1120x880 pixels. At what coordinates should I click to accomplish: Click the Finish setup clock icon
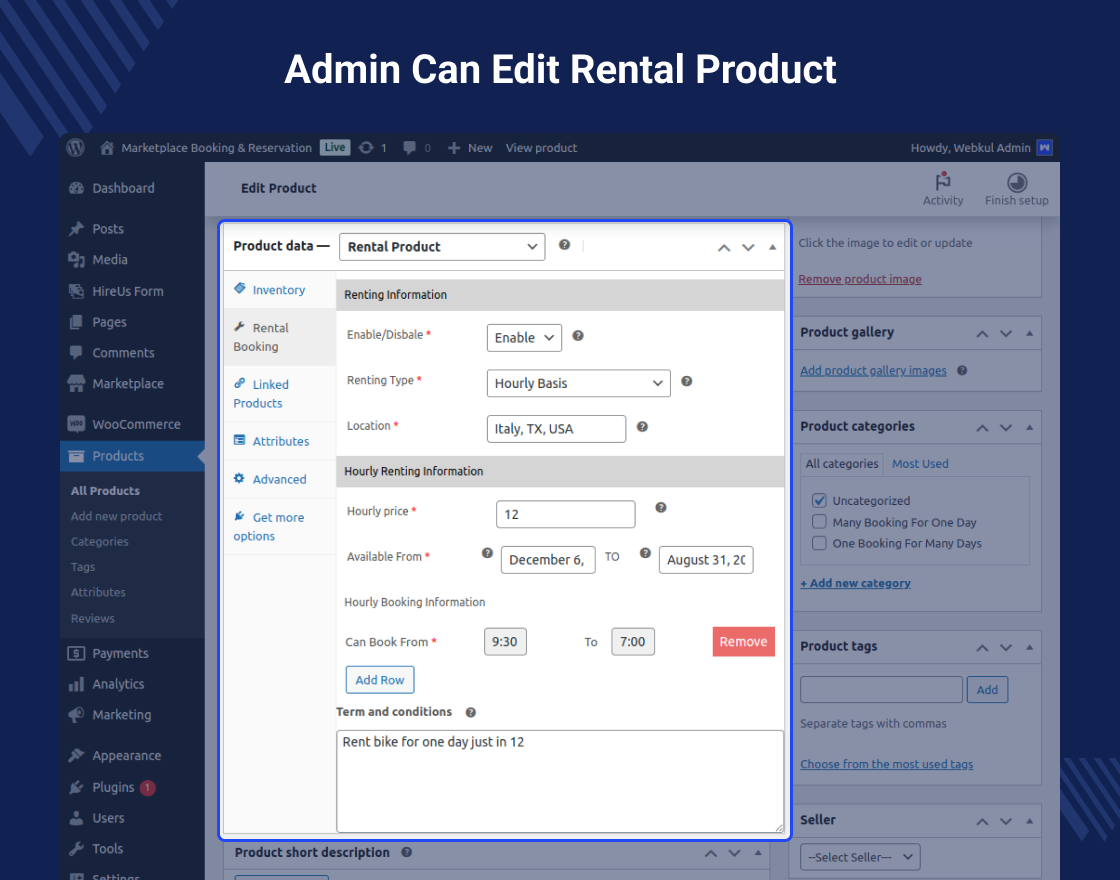(x=1016, y=180)
